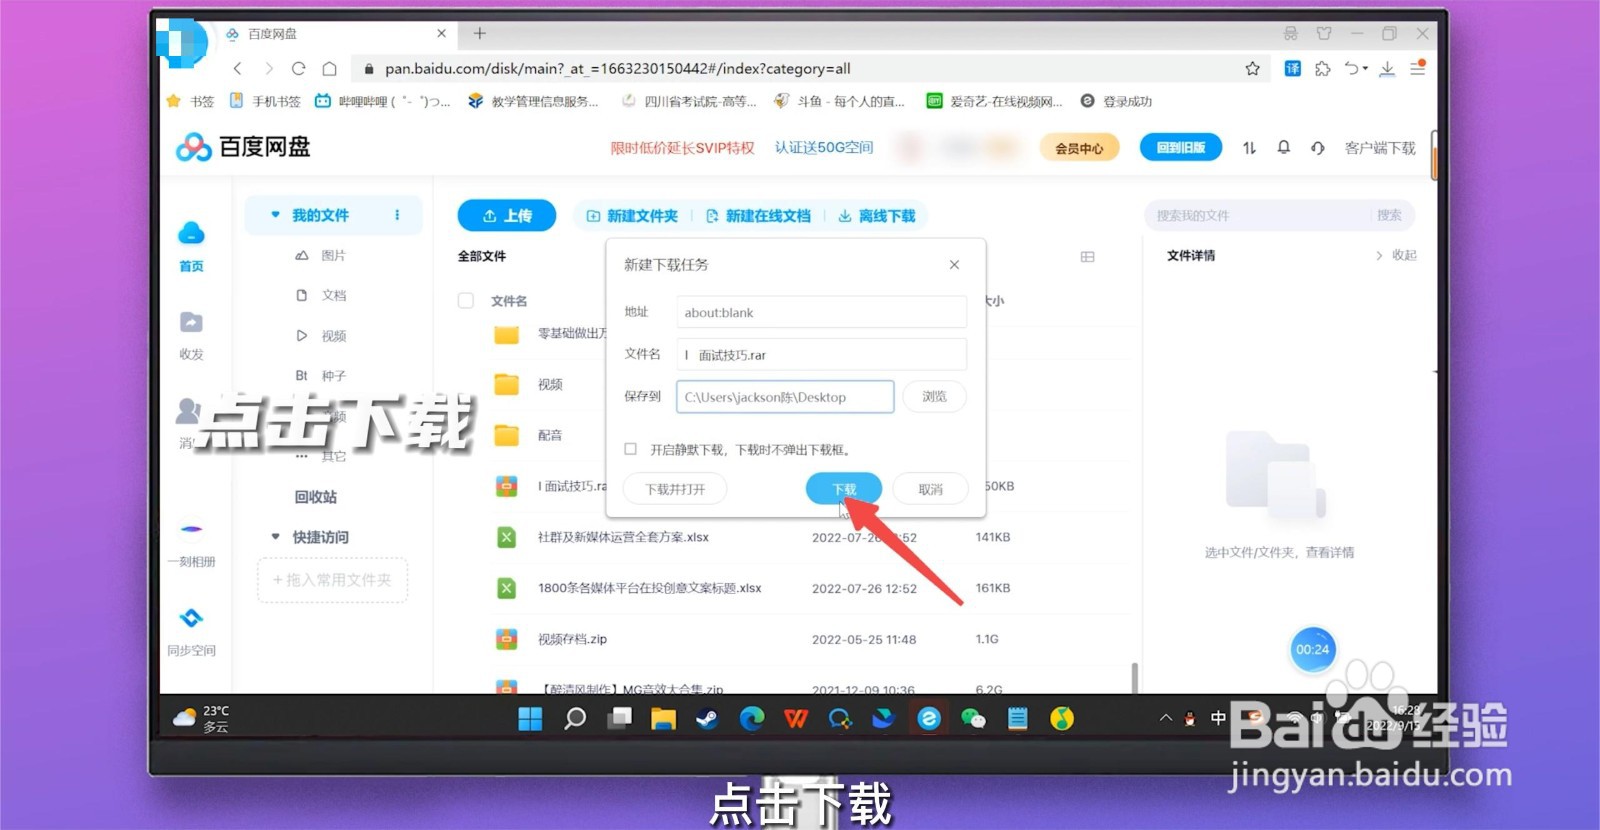Open the 配音 folder in the file list
Image resolution: width=1600 pixels, height=830 pixels.
[x=550, y=435]
